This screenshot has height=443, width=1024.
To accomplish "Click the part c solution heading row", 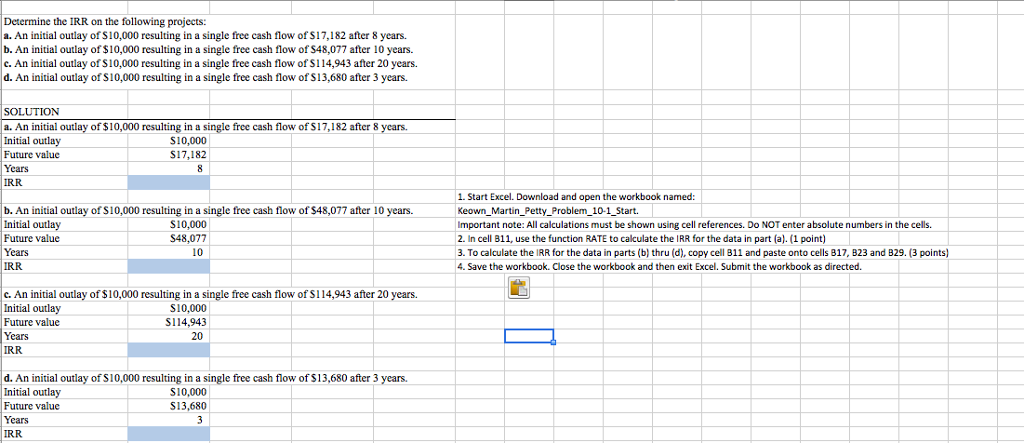I will (x=210, y=295).
